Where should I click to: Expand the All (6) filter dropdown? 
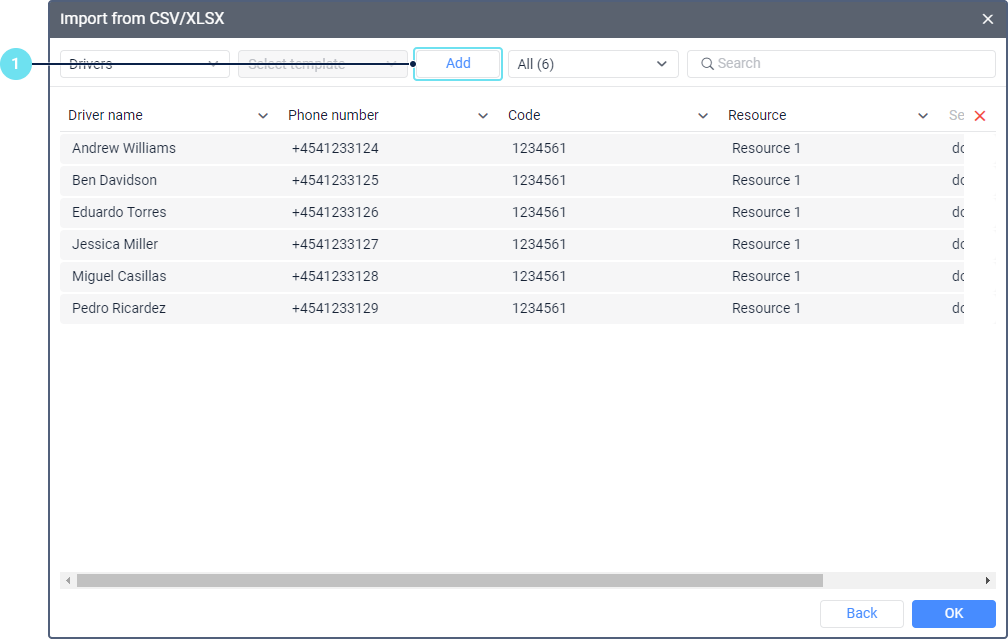click(593, 64)
